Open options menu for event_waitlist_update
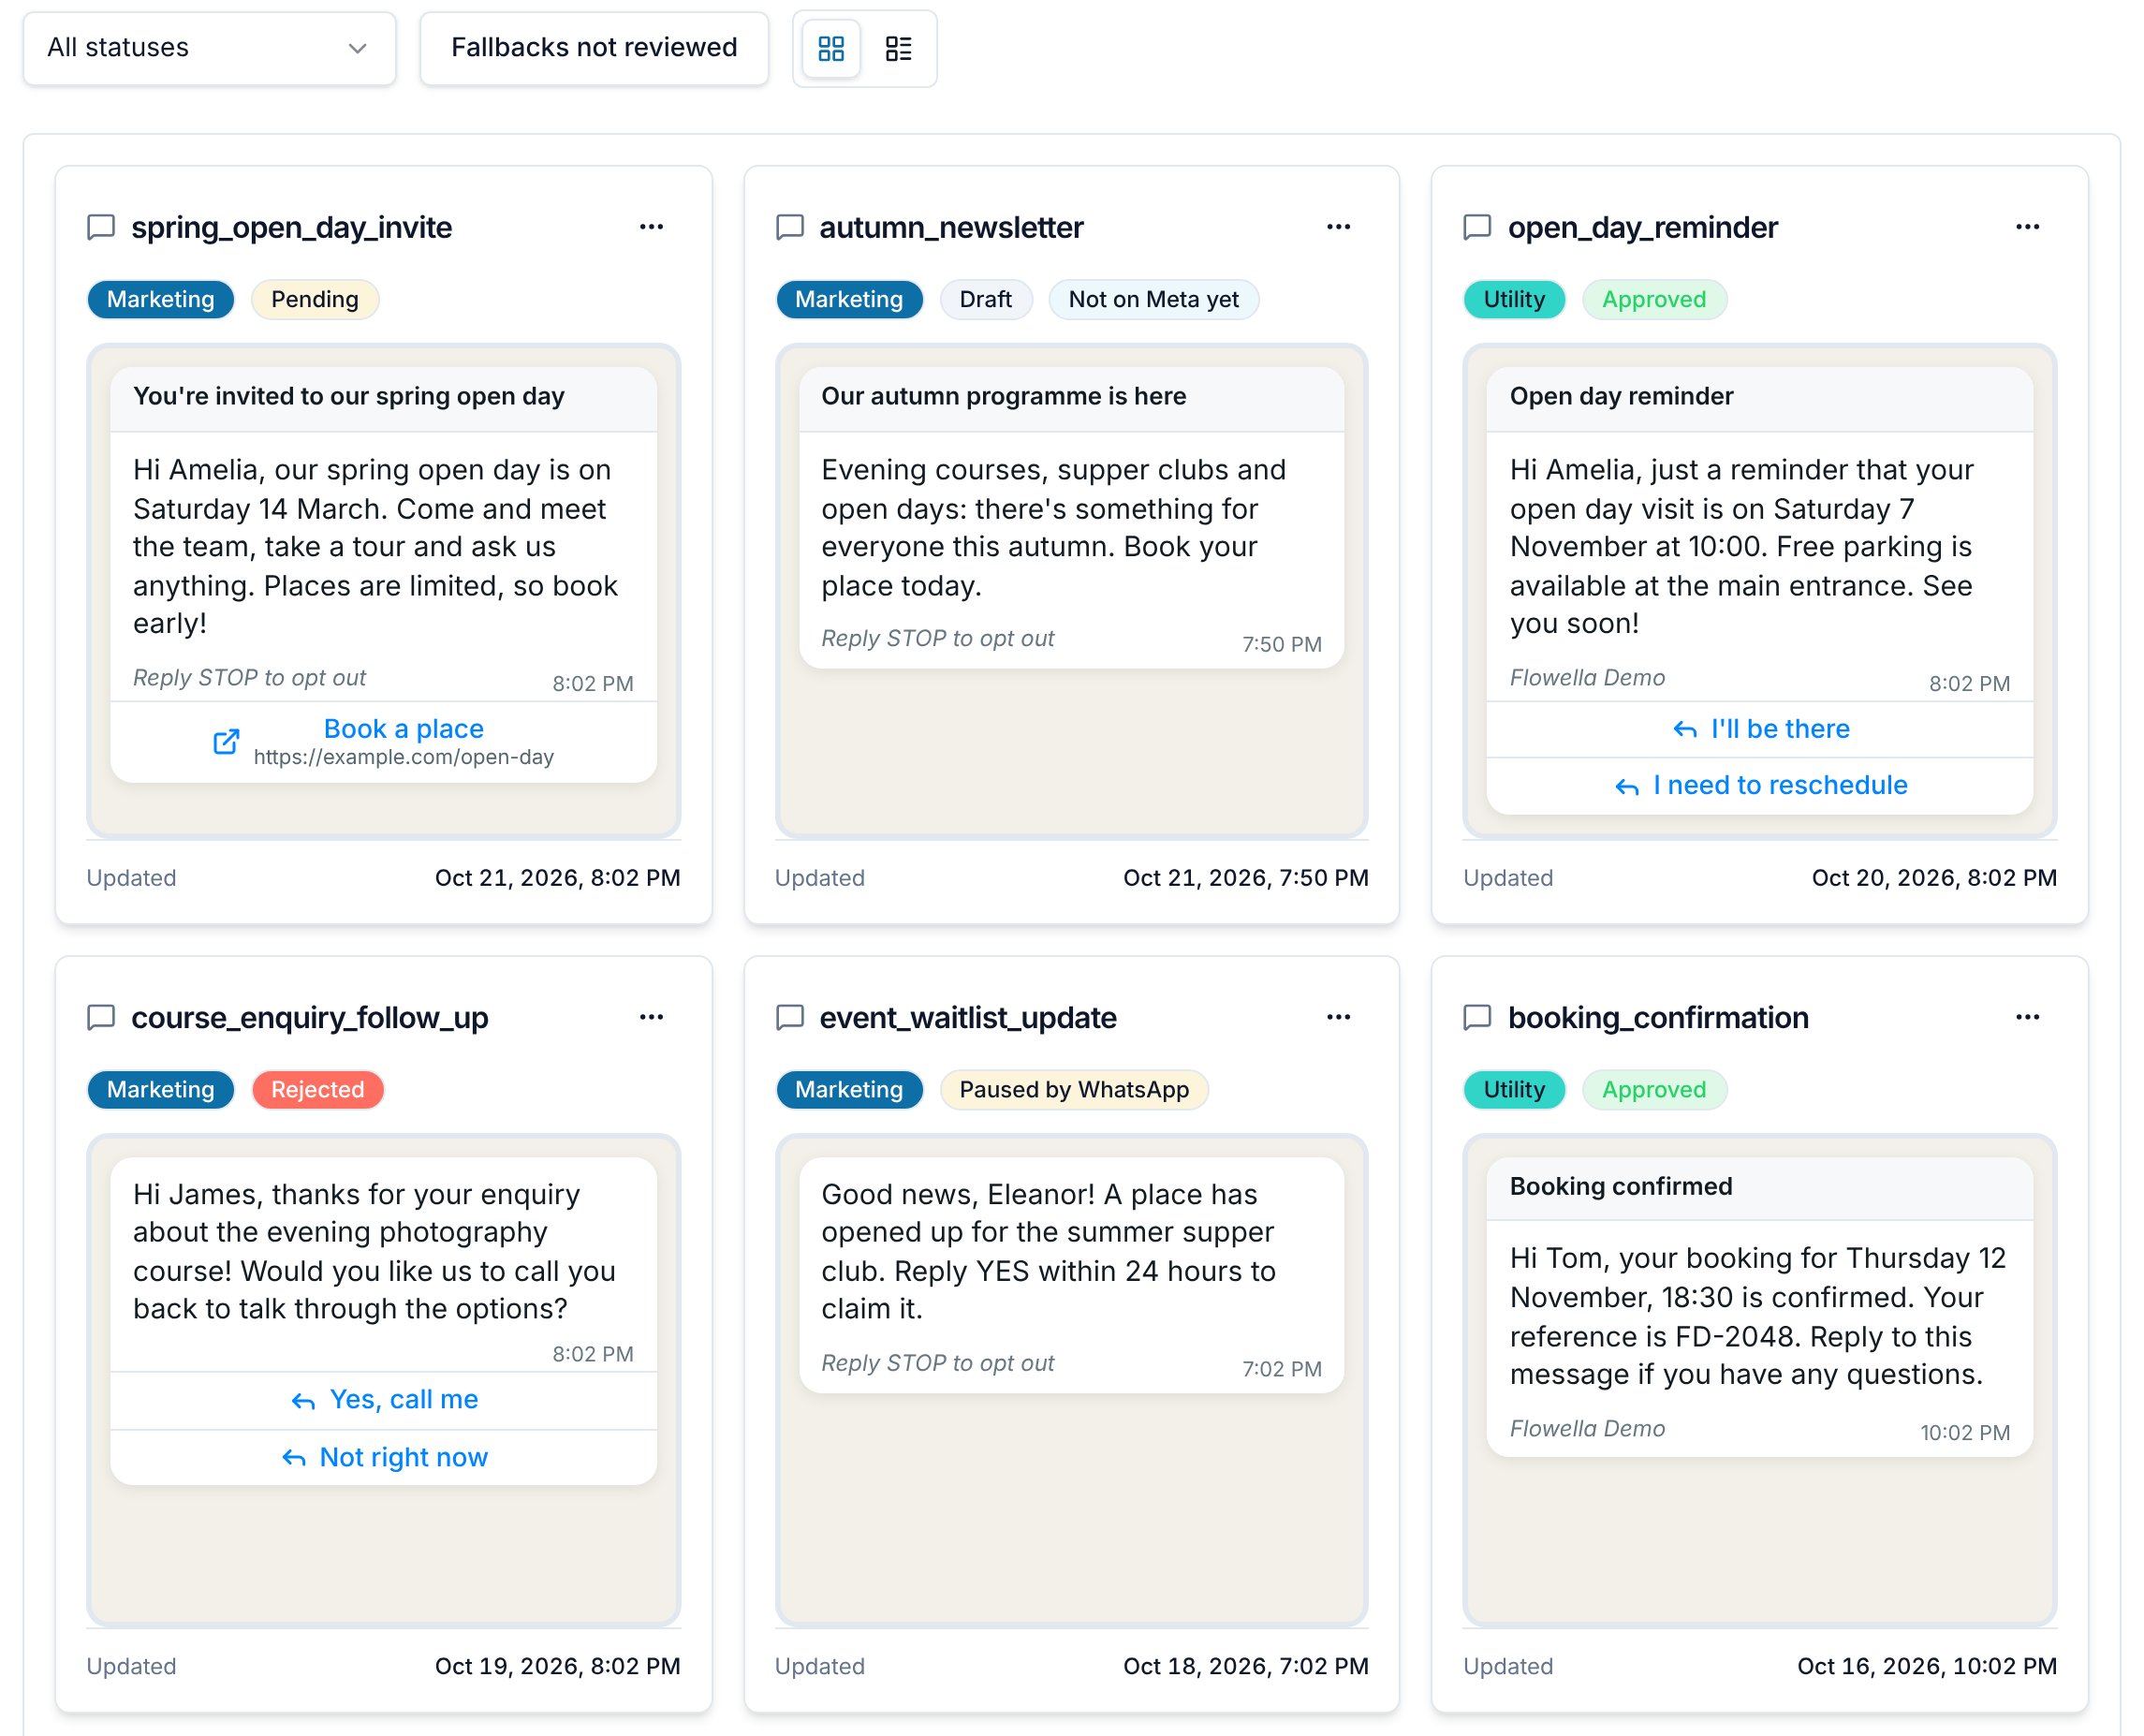Viewport: 2144px width, 1736px height. [1338, 1017]
